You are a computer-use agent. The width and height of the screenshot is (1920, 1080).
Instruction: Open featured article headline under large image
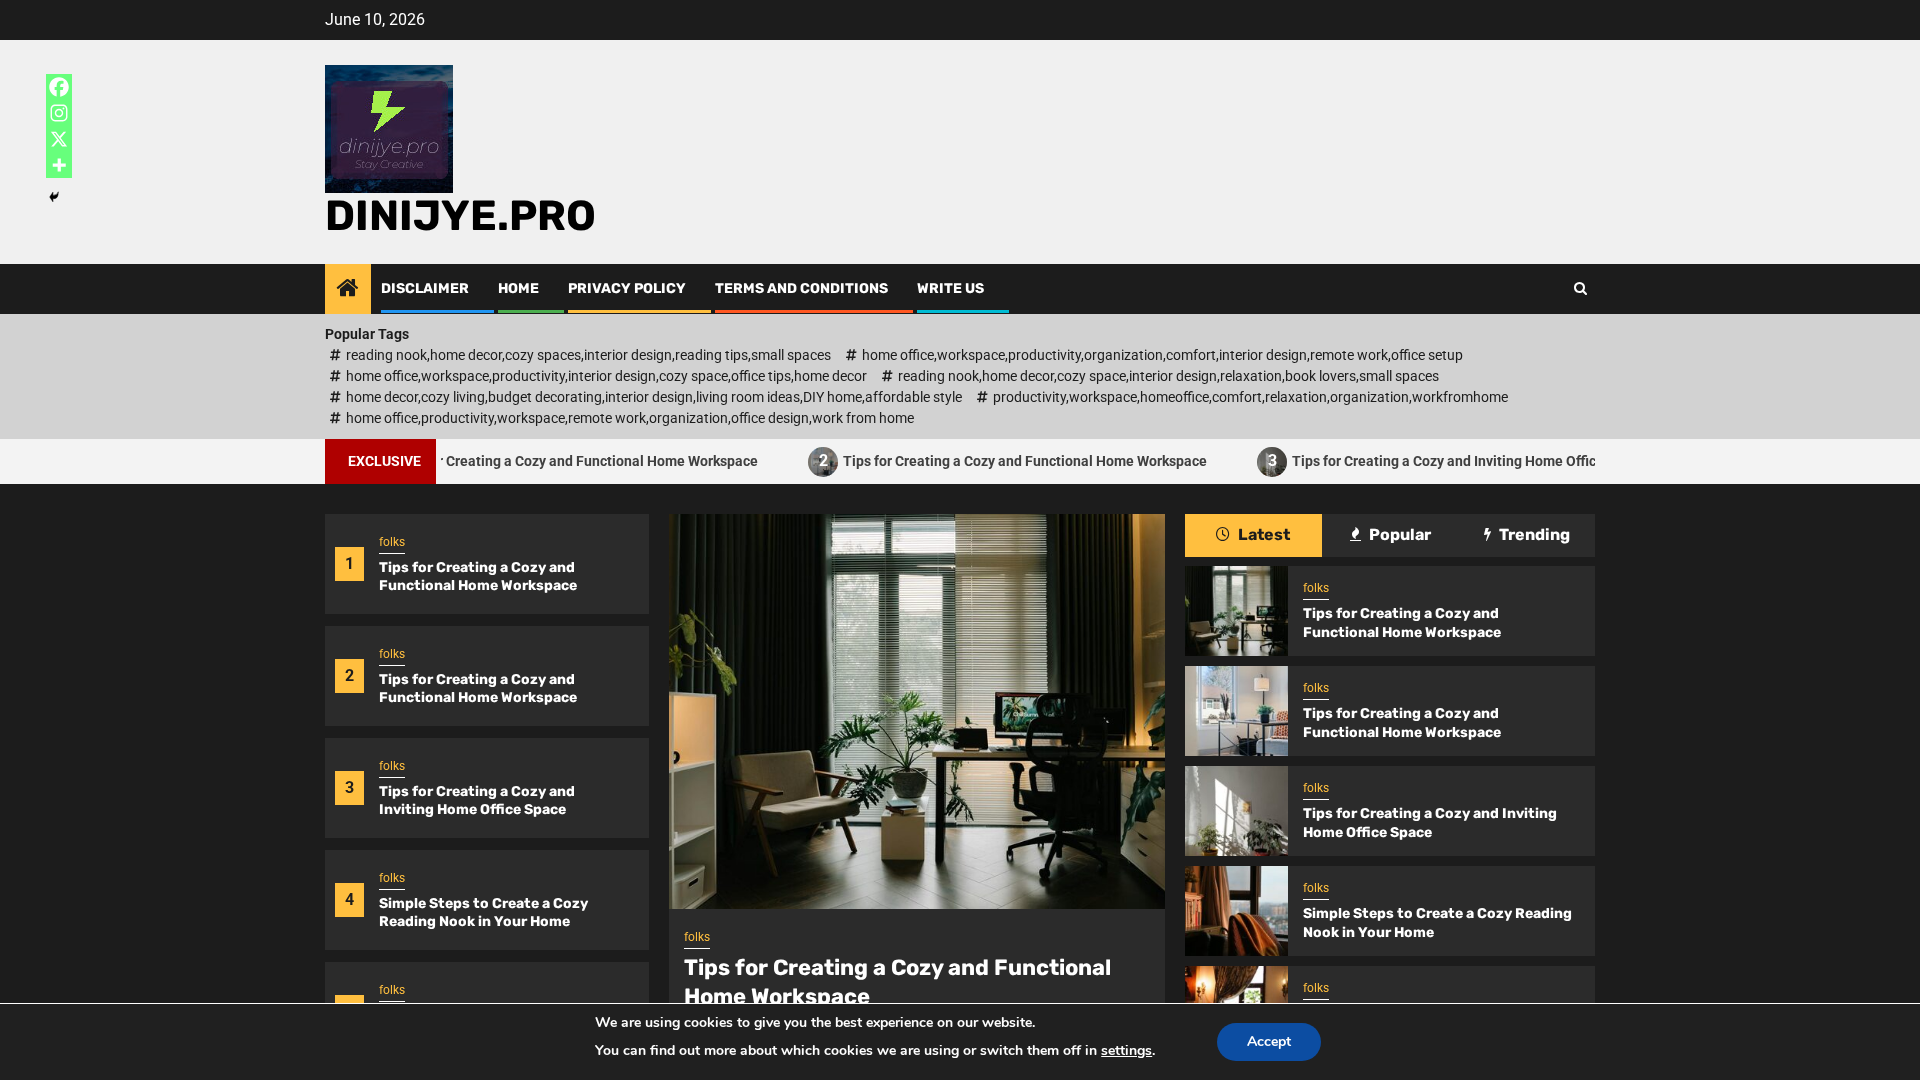897,982
